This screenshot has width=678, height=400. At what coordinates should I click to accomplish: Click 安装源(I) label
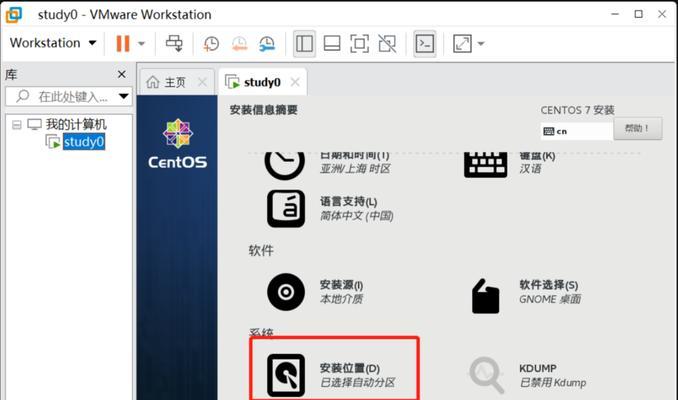[x=341, y=285]
